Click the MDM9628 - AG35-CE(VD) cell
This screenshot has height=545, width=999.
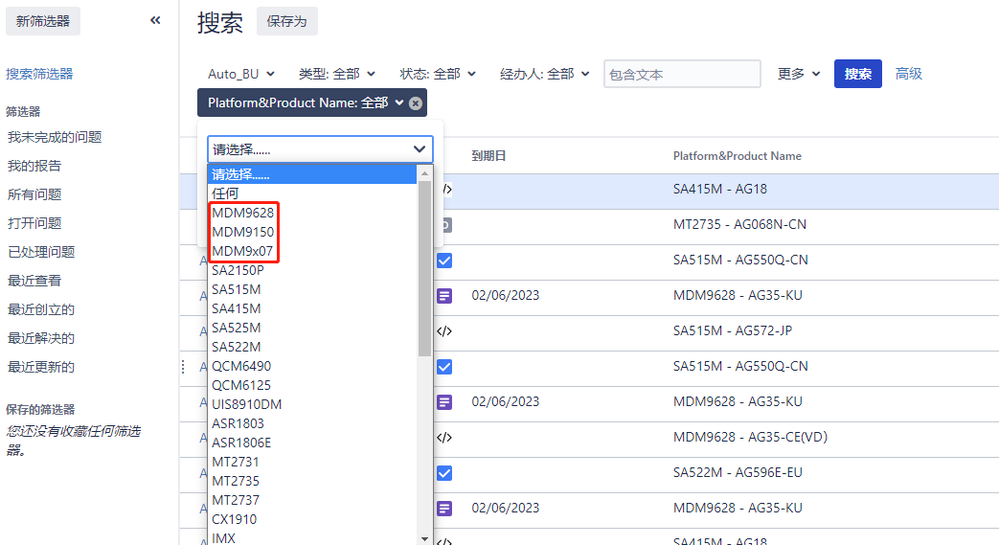click(x=751, y=437)
